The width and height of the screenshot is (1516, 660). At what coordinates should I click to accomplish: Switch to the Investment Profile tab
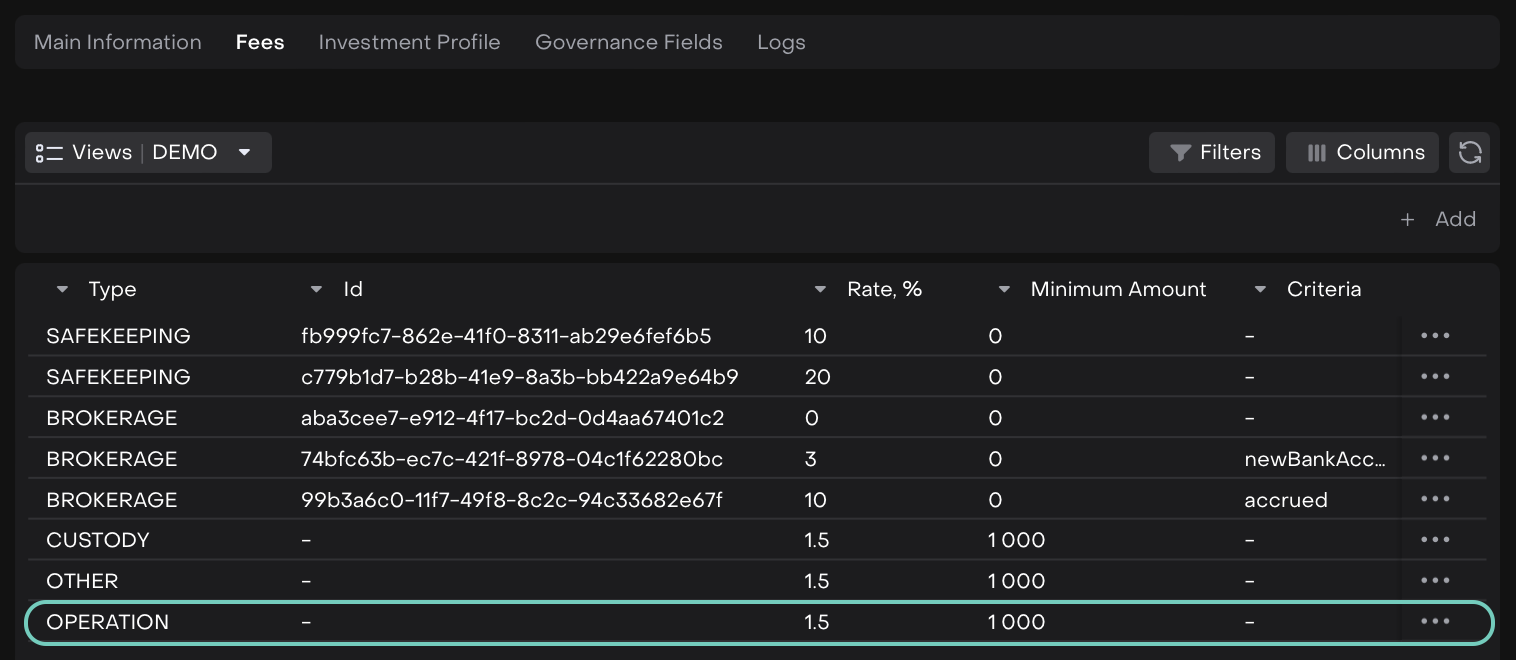[x=409, y=42]
